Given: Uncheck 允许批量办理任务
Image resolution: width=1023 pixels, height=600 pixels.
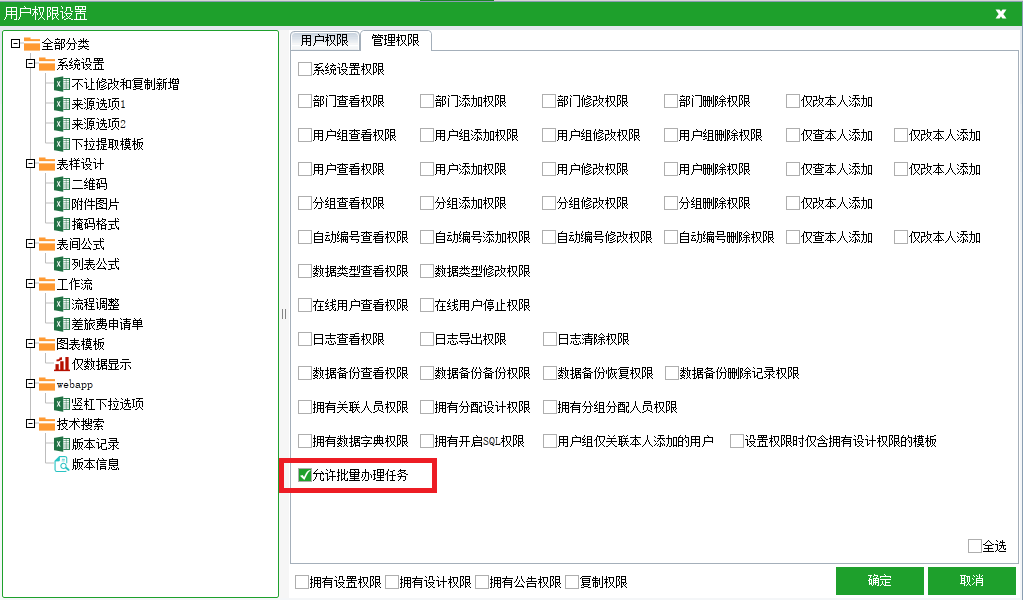Looking at the screenshot, I should point(305,475).
